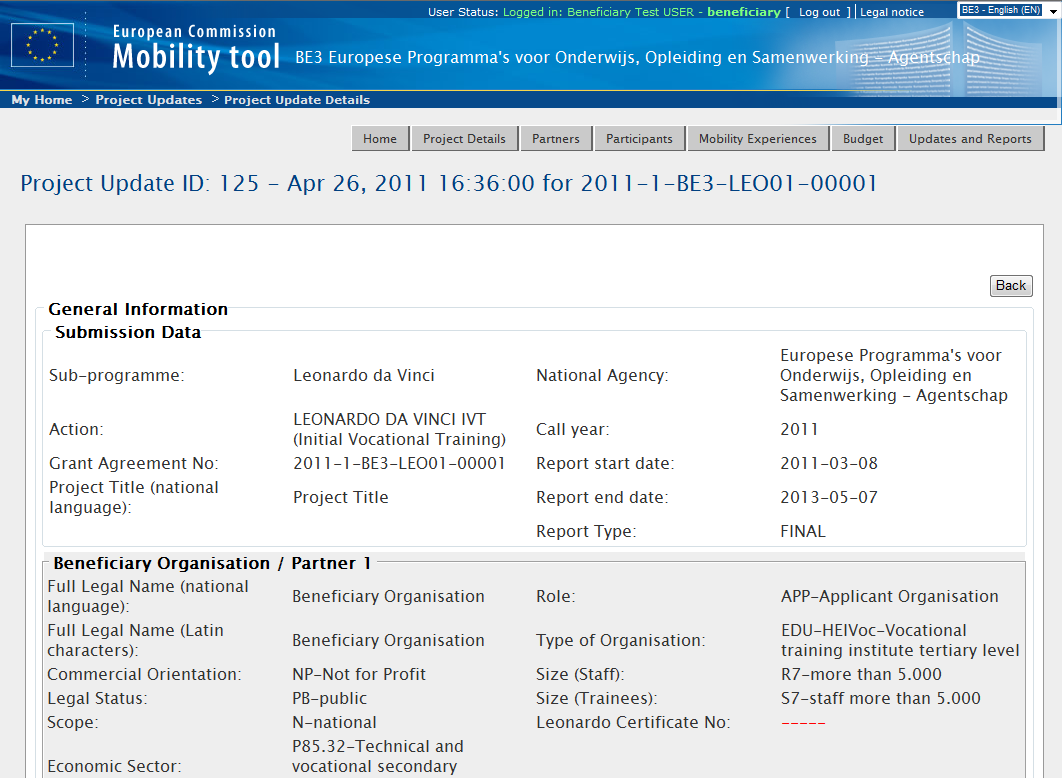Click 'EDU-HEIVoc-Vocational' organisation type value
The height and width of the screenshot is (778, 1062).
click(x=900, y=641)
